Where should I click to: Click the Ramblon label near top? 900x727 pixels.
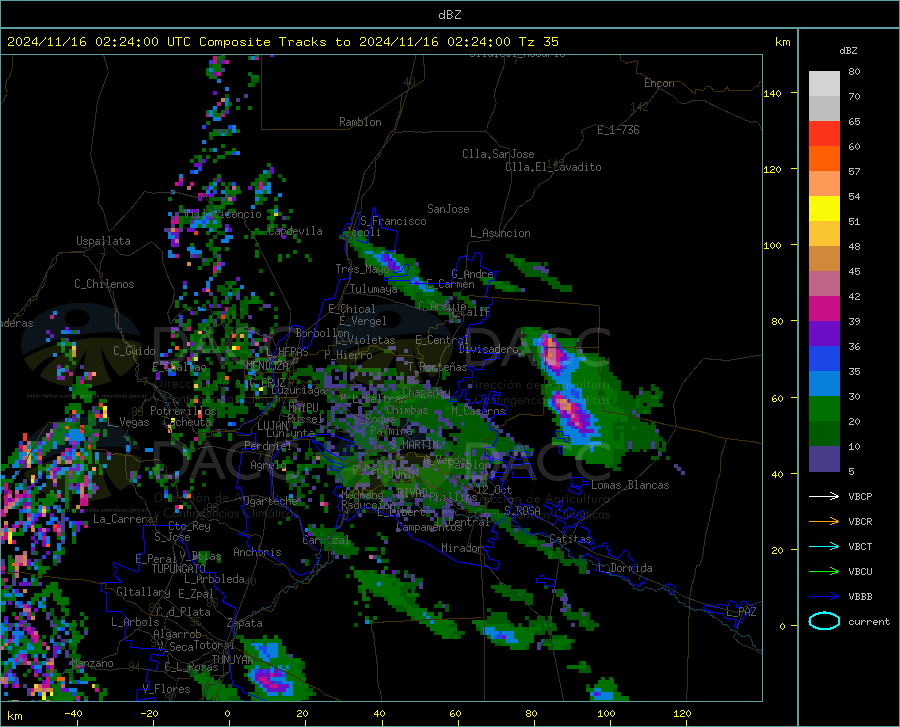(x=360, y=122)
